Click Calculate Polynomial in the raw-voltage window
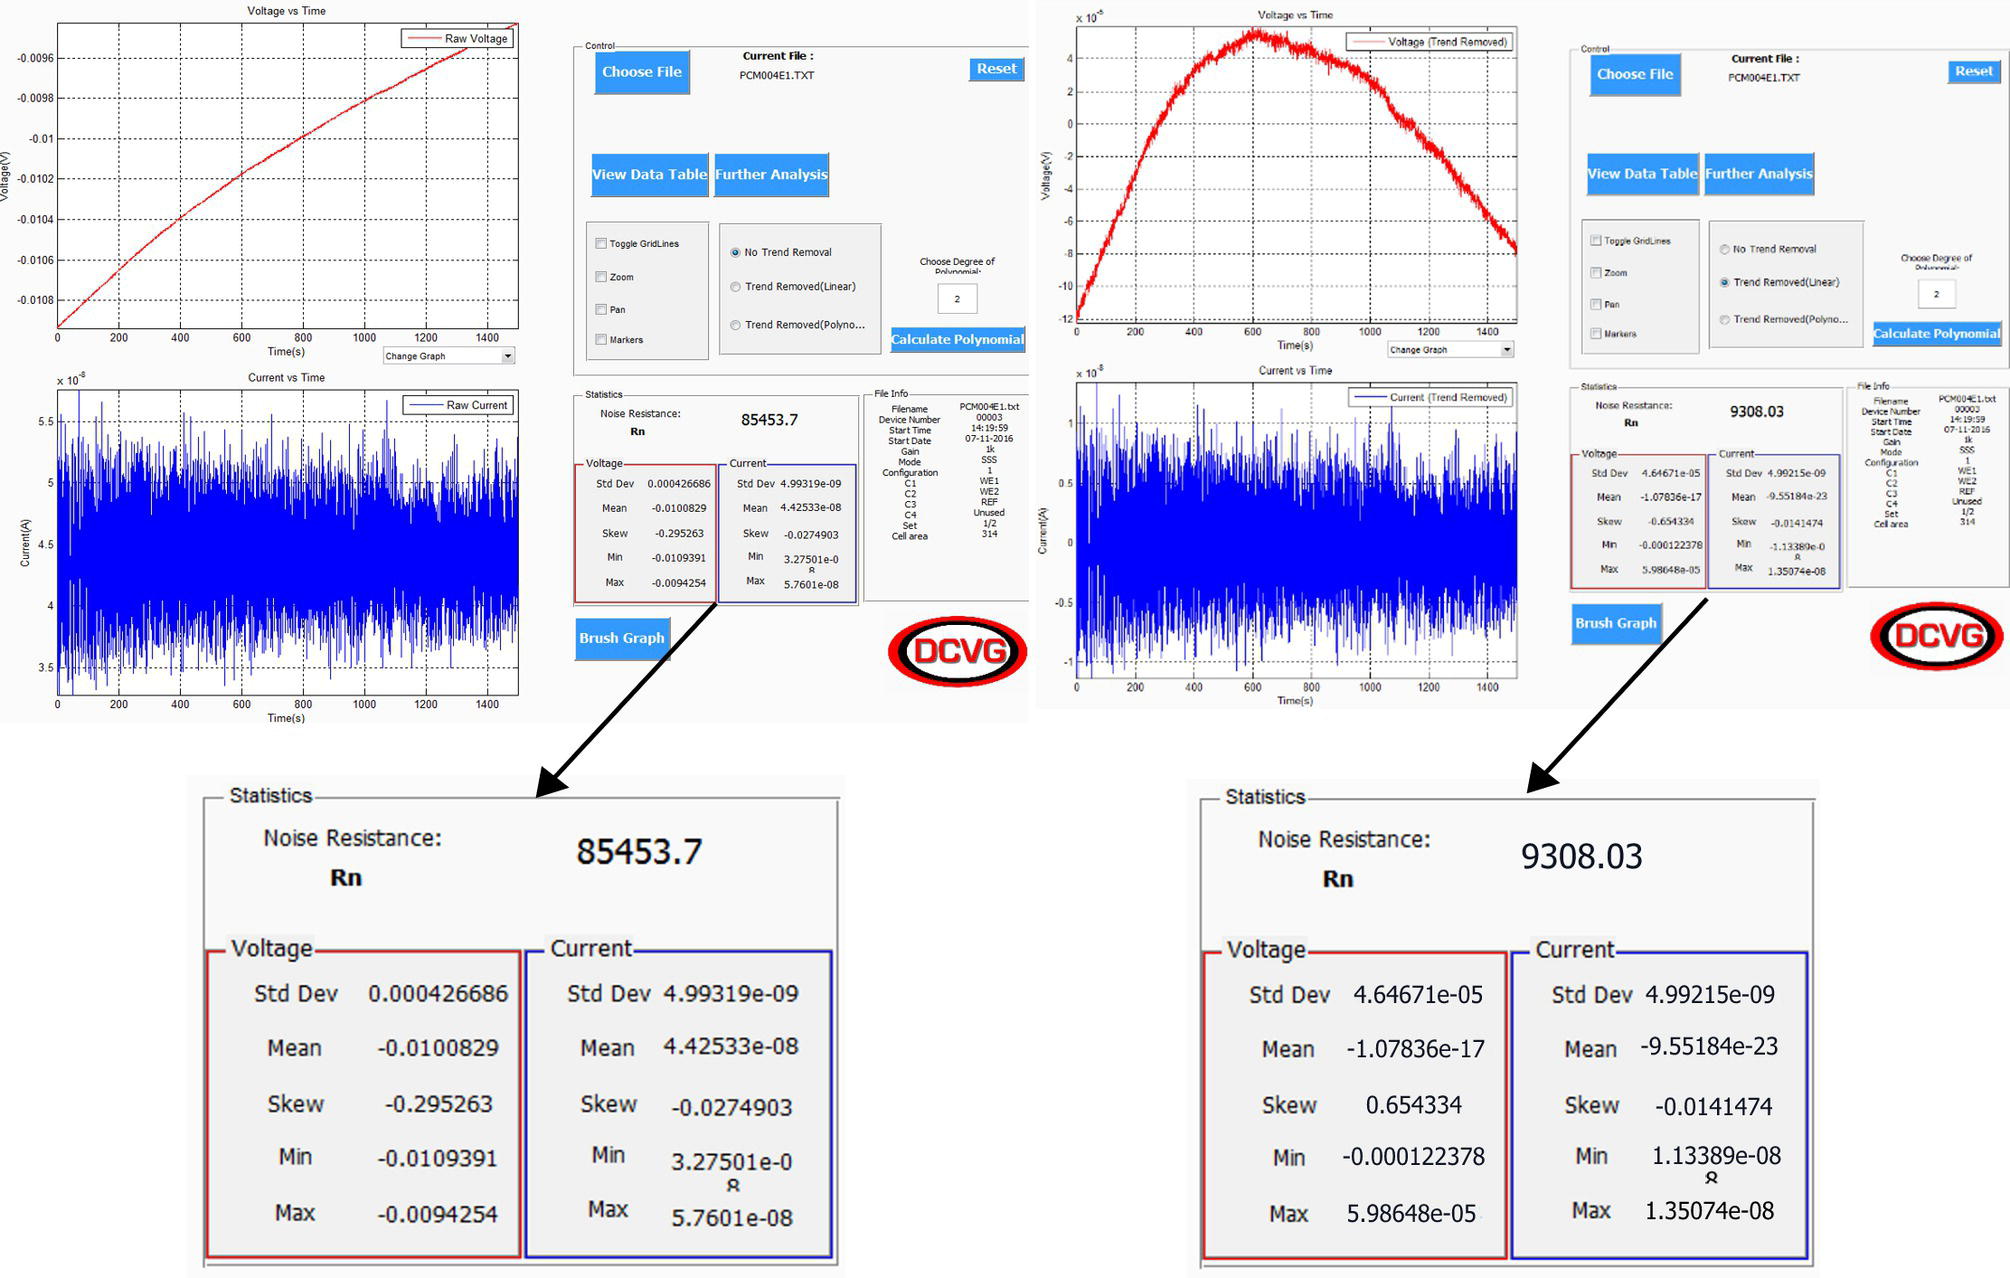Viewport: 2010px width, 1278px height. coord(957,339)
